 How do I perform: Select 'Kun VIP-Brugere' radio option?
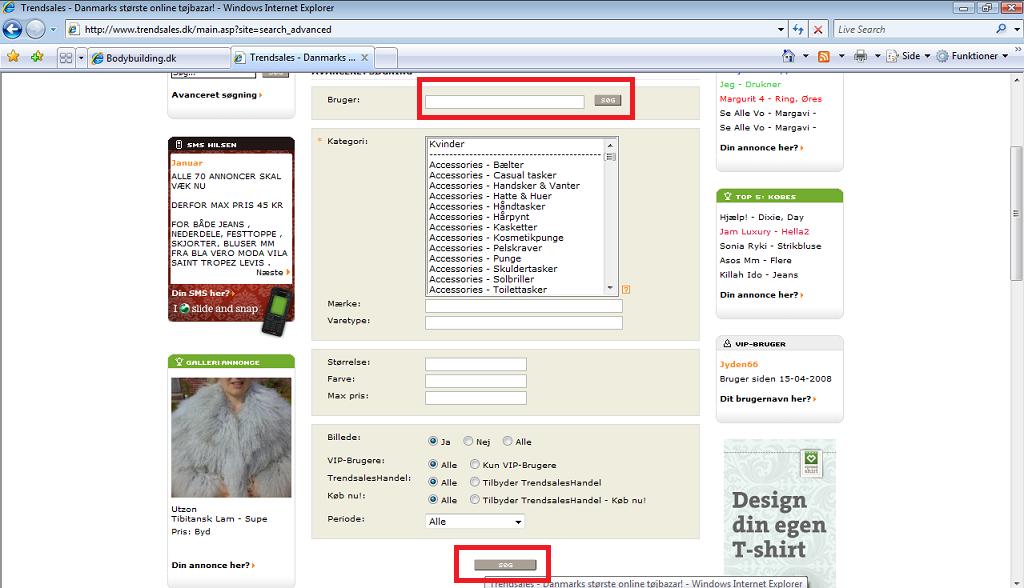[475, 465]
